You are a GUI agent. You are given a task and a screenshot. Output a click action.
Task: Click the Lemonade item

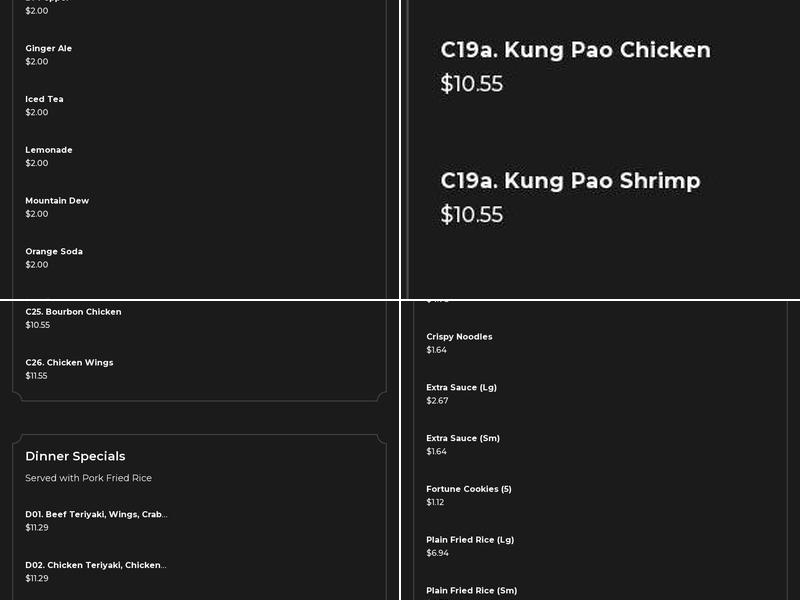click(48, 149)
